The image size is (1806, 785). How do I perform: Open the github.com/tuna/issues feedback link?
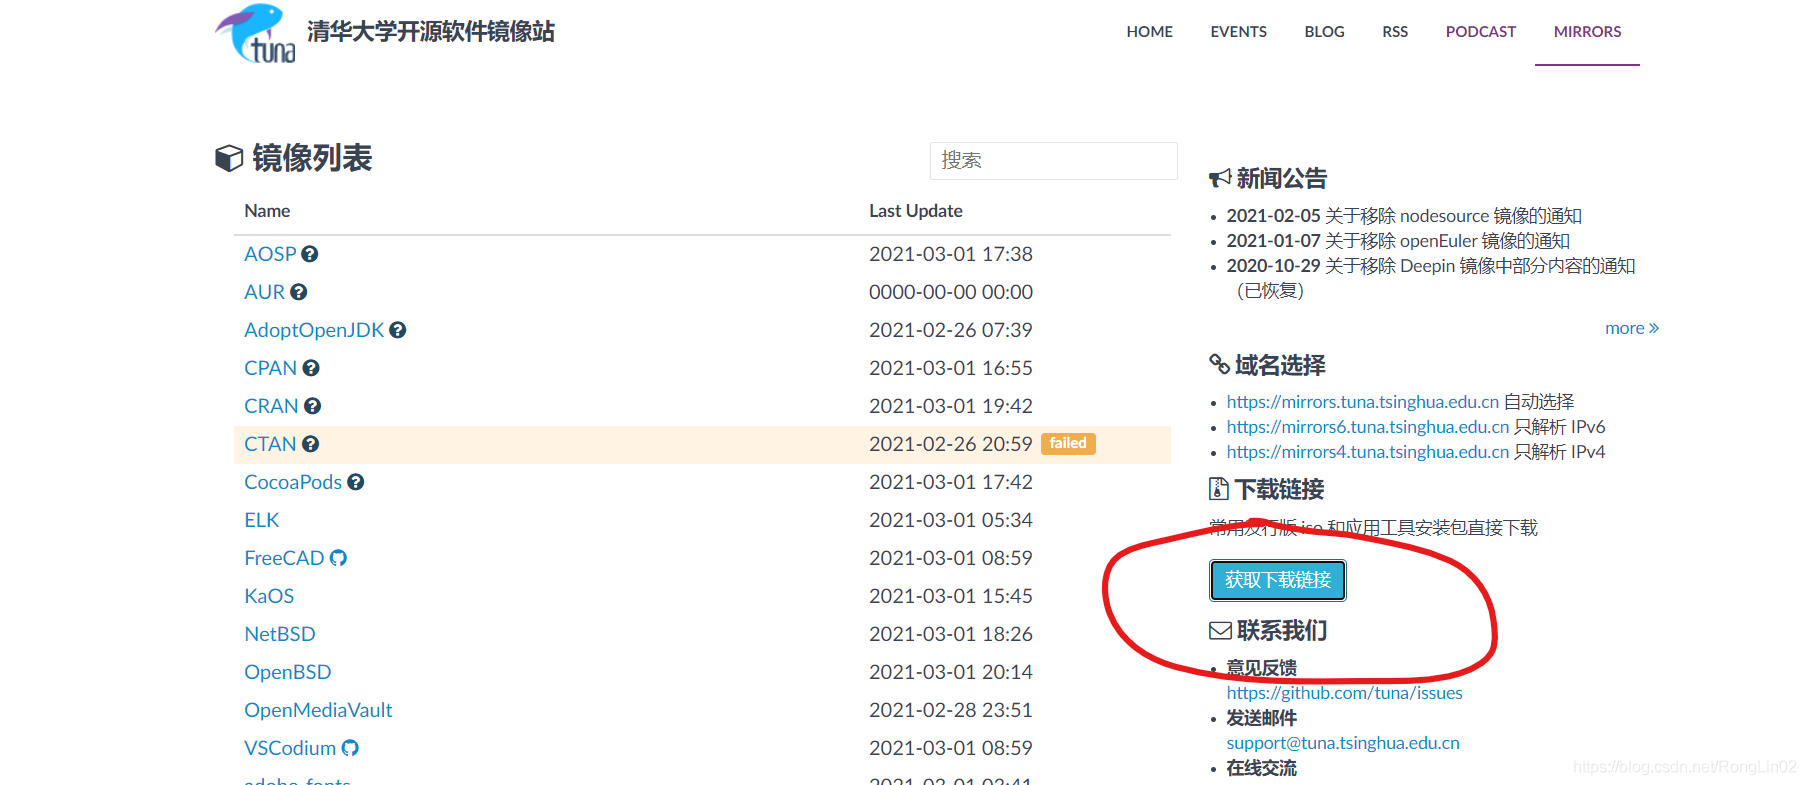click(x=1345, y=693)
